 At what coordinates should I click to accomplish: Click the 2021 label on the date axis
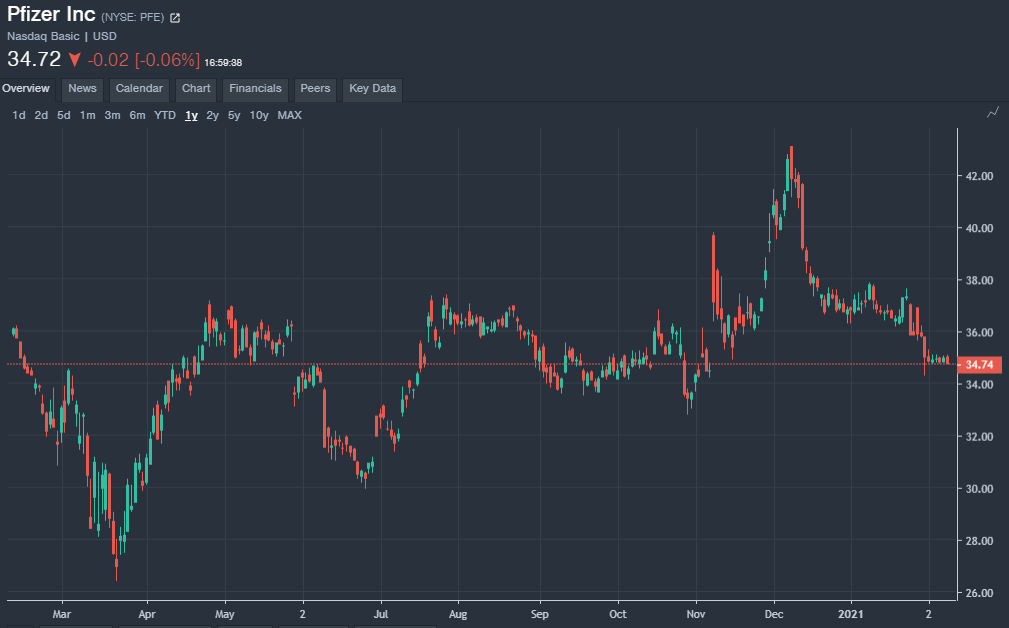click(851, 614)
